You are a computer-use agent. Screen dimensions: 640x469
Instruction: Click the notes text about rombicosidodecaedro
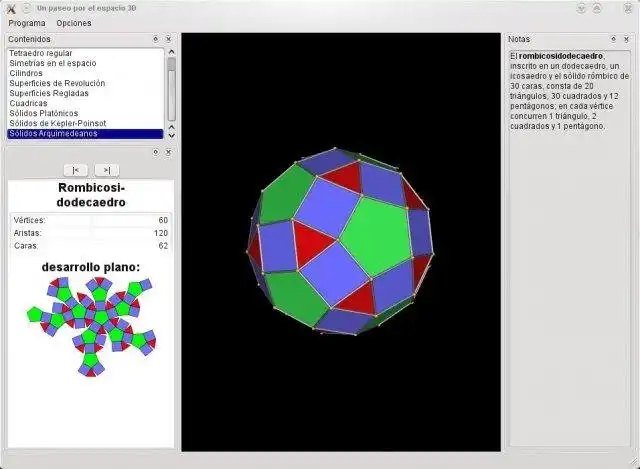(x=569, y=91)
